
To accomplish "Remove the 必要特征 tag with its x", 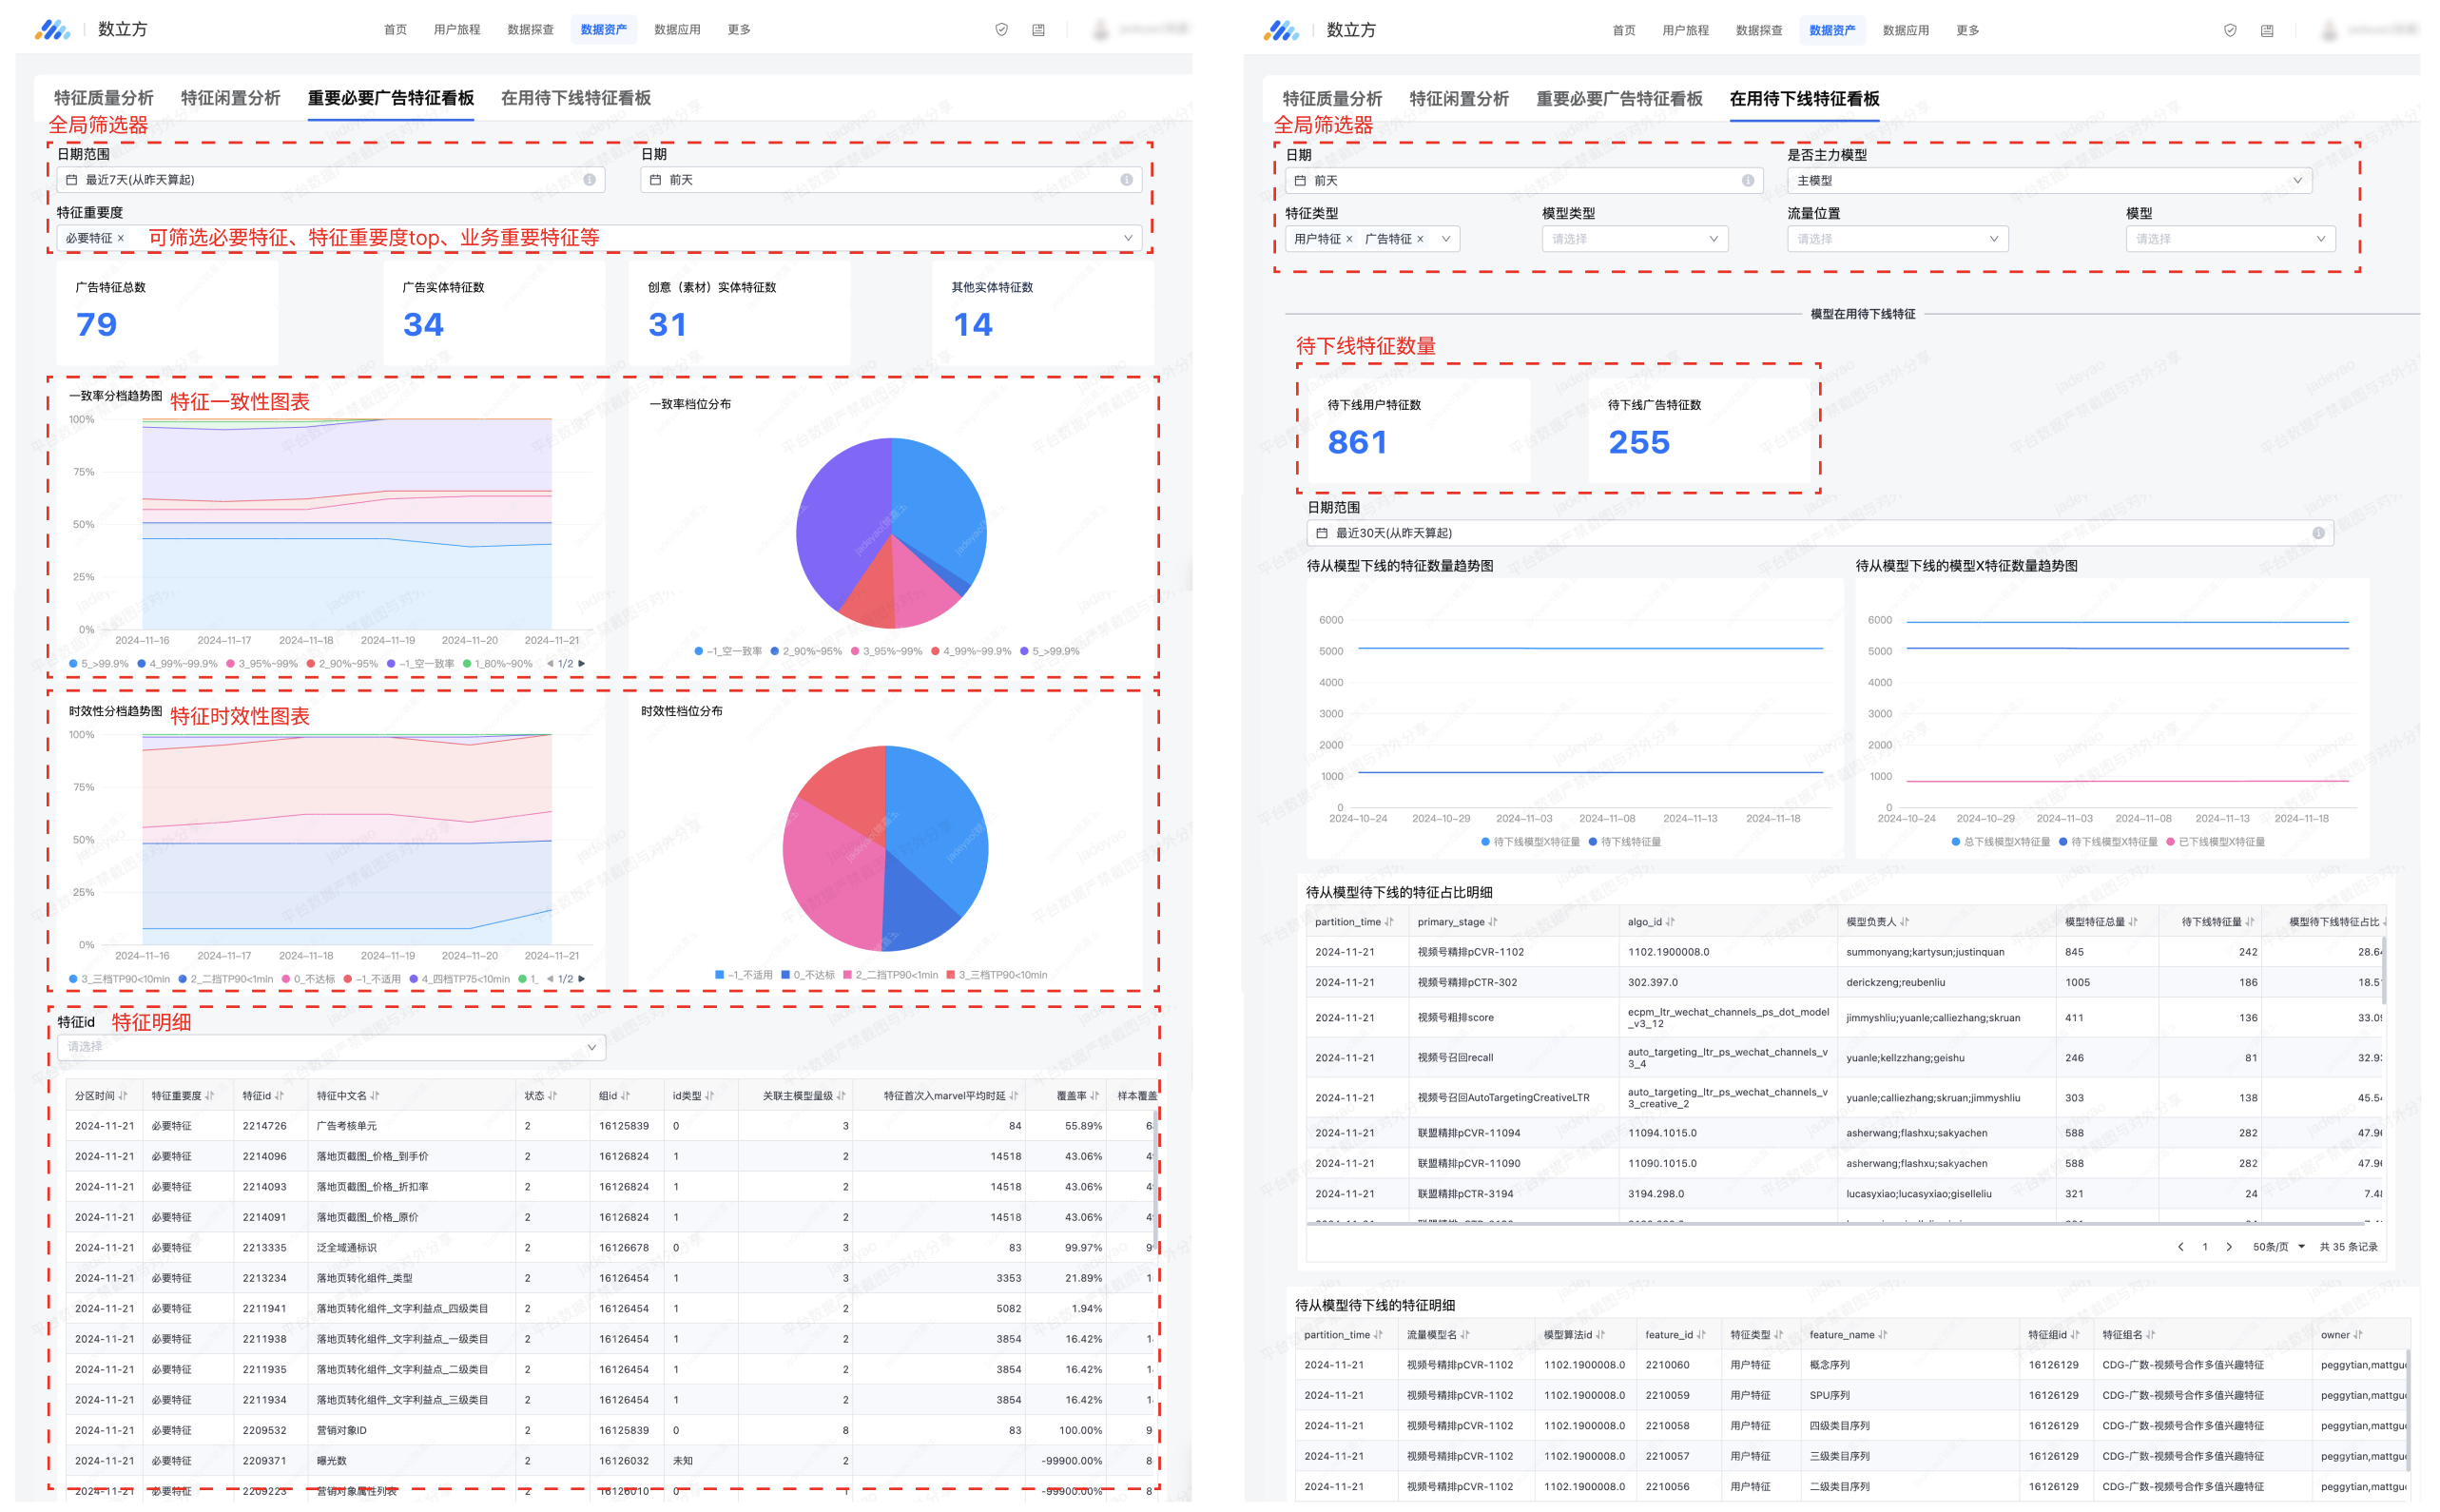I will pos(121,238).
